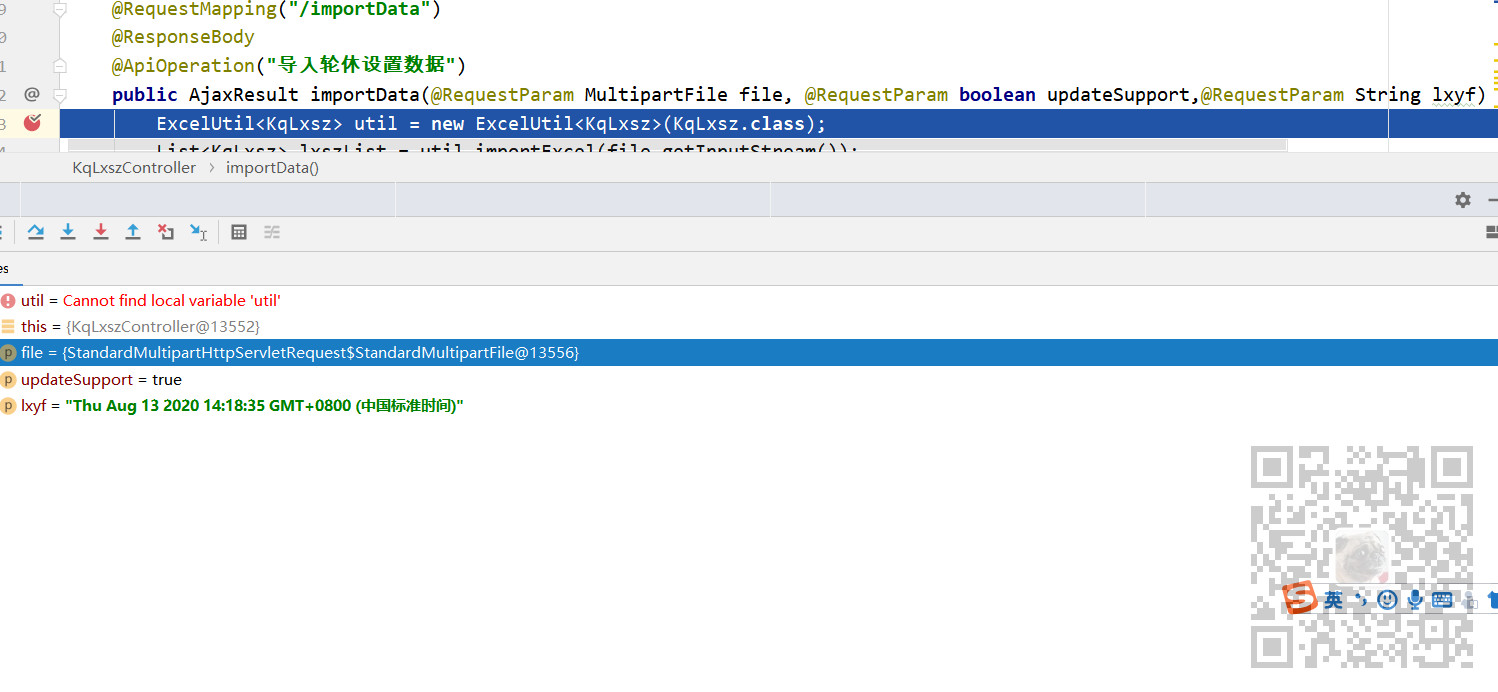Open the IME emoji smiley icon
The image size is (1498, 692).
click(x=1387, y=600)
